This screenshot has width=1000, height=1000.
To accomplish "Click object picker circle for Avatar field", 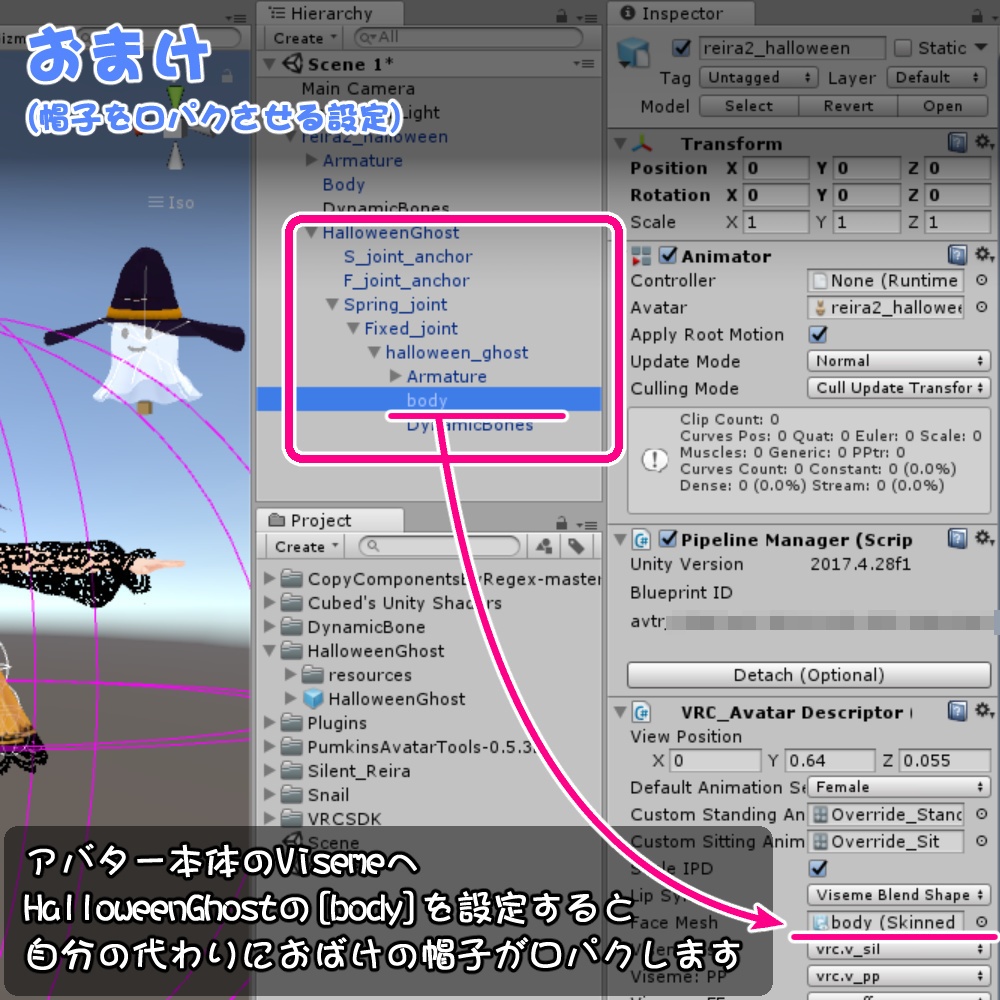I will 982,307.
